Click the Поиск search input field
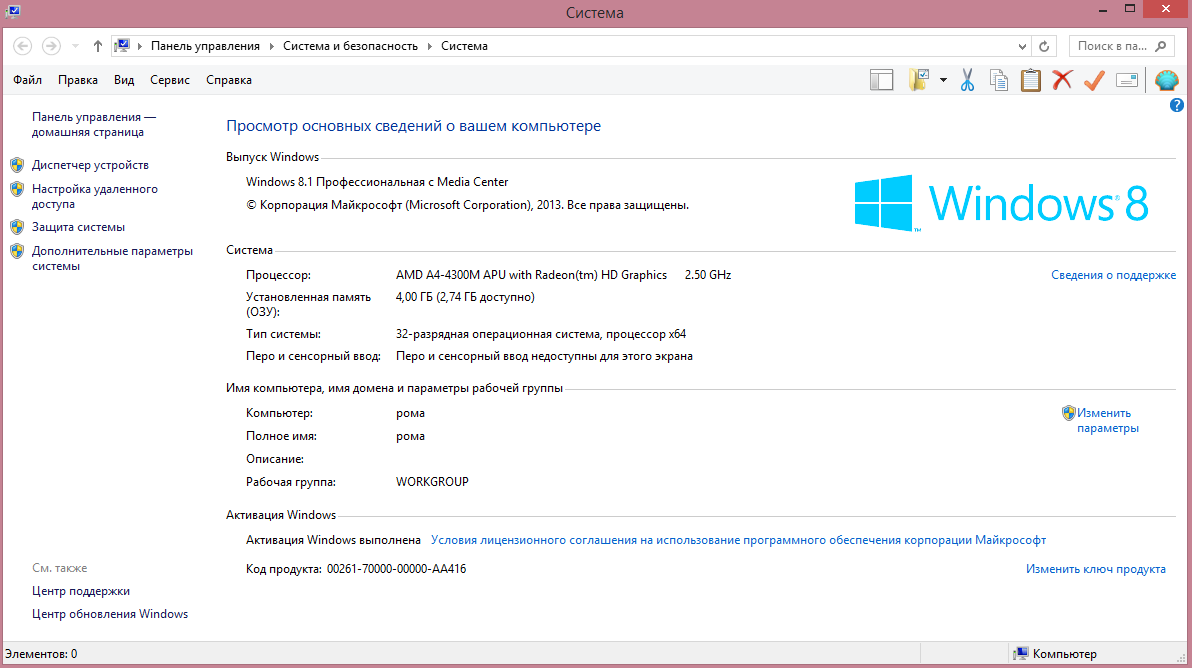This screenshot has width=1192, height=668. (x=1111, y=46)
